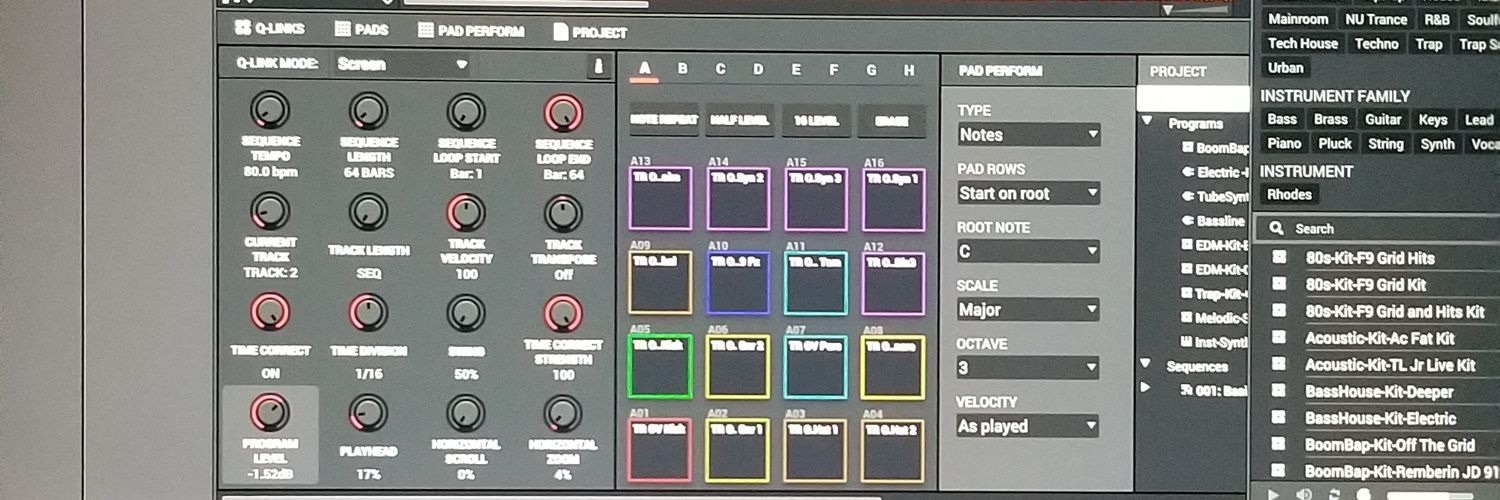This screenshot has width=1500, height=500.
Task: Toggle the Tech House genre tag
Action: coord(1303,44)
